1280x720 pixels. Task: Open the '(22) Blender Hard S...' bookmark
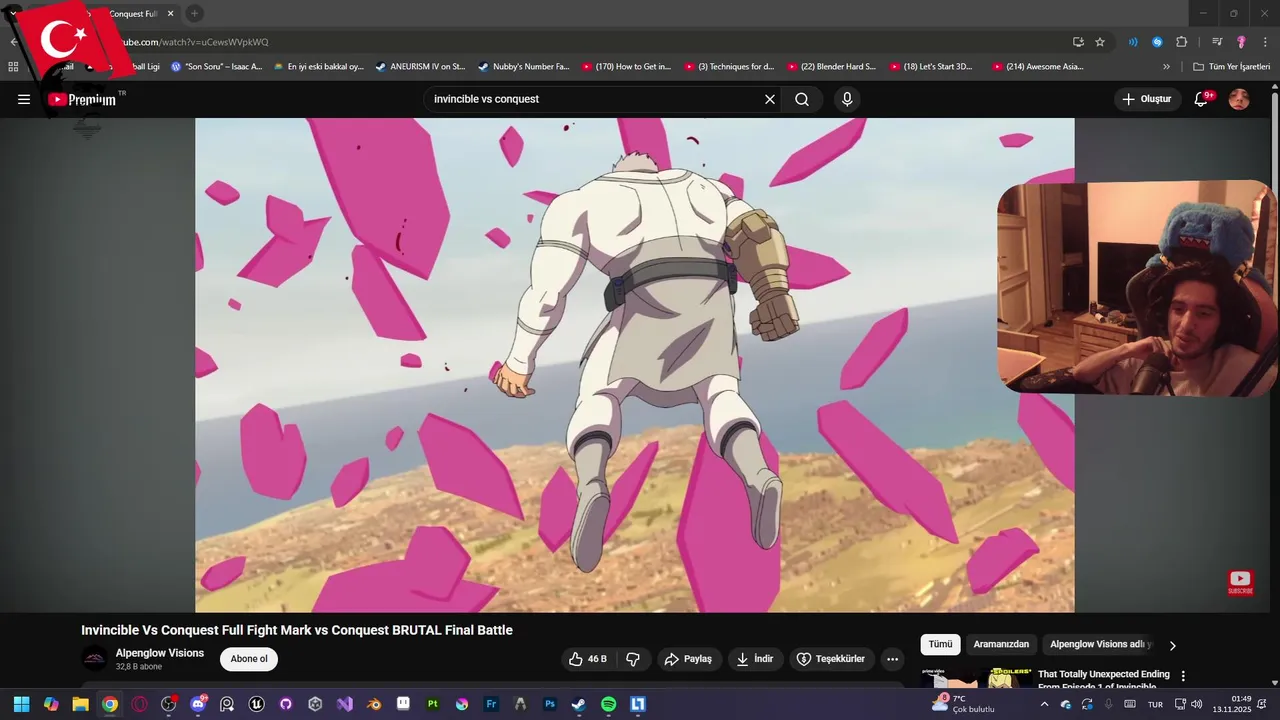point(832,67)
